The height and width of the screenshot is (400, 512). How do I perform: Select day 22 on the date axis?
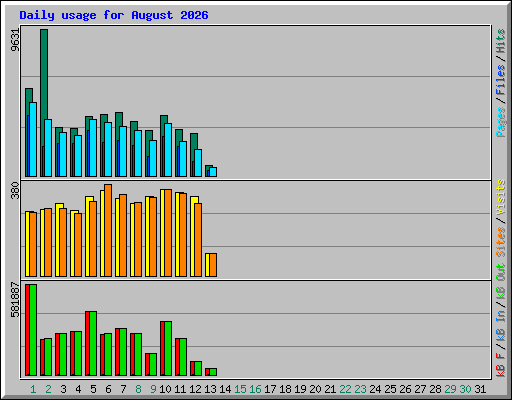tap(345, 389)
